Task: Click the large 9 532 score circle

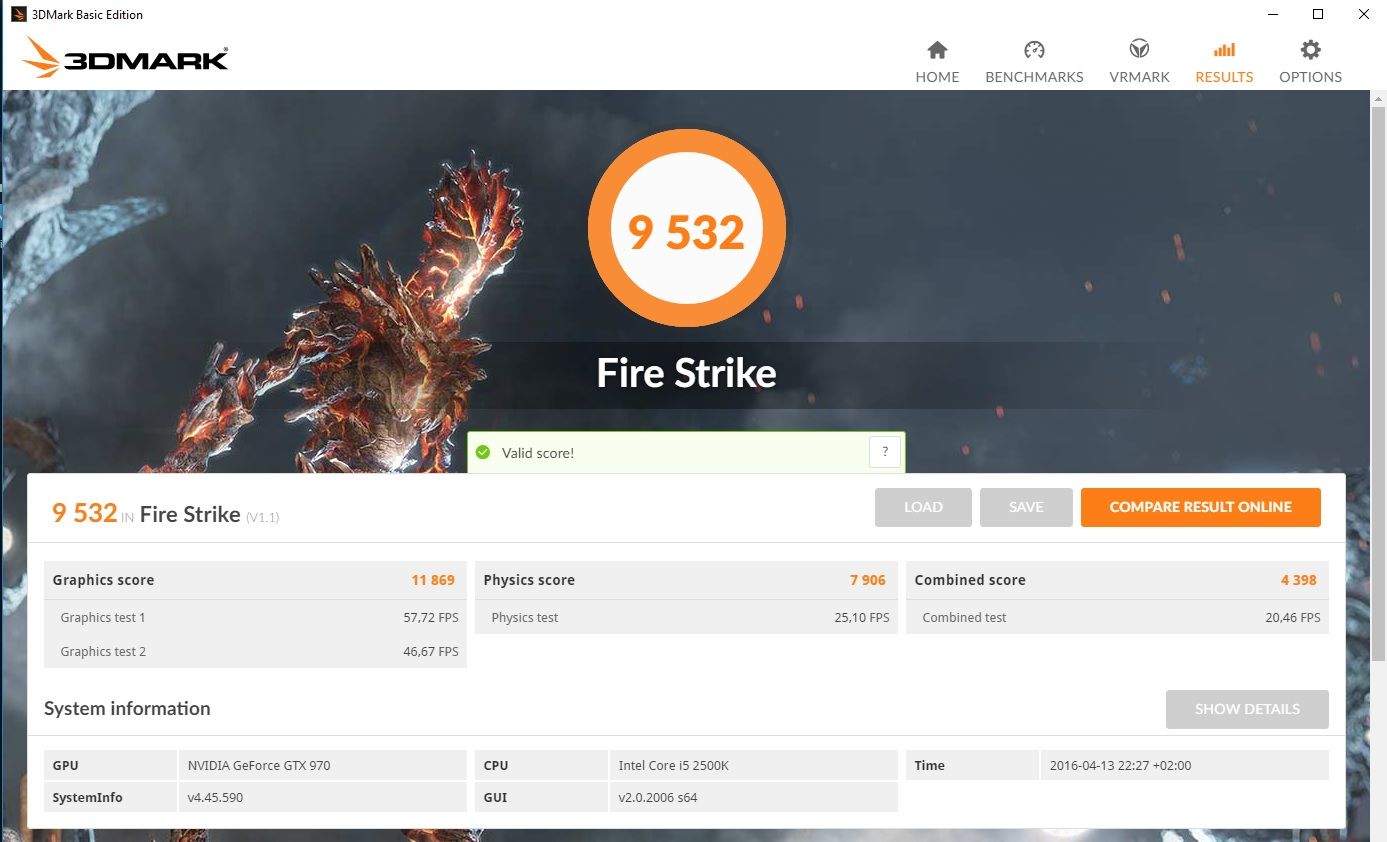Action: (x=687, y=228)
